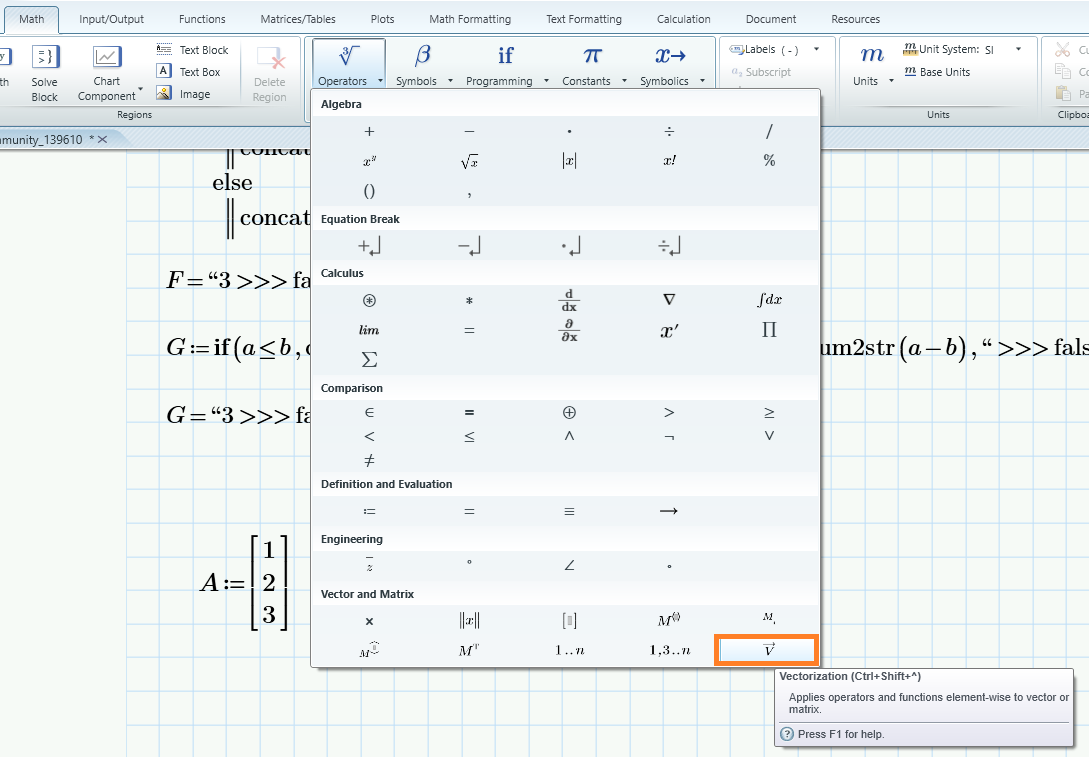
Task: Insert the matrix transpose operator
Action: [469, 649]
